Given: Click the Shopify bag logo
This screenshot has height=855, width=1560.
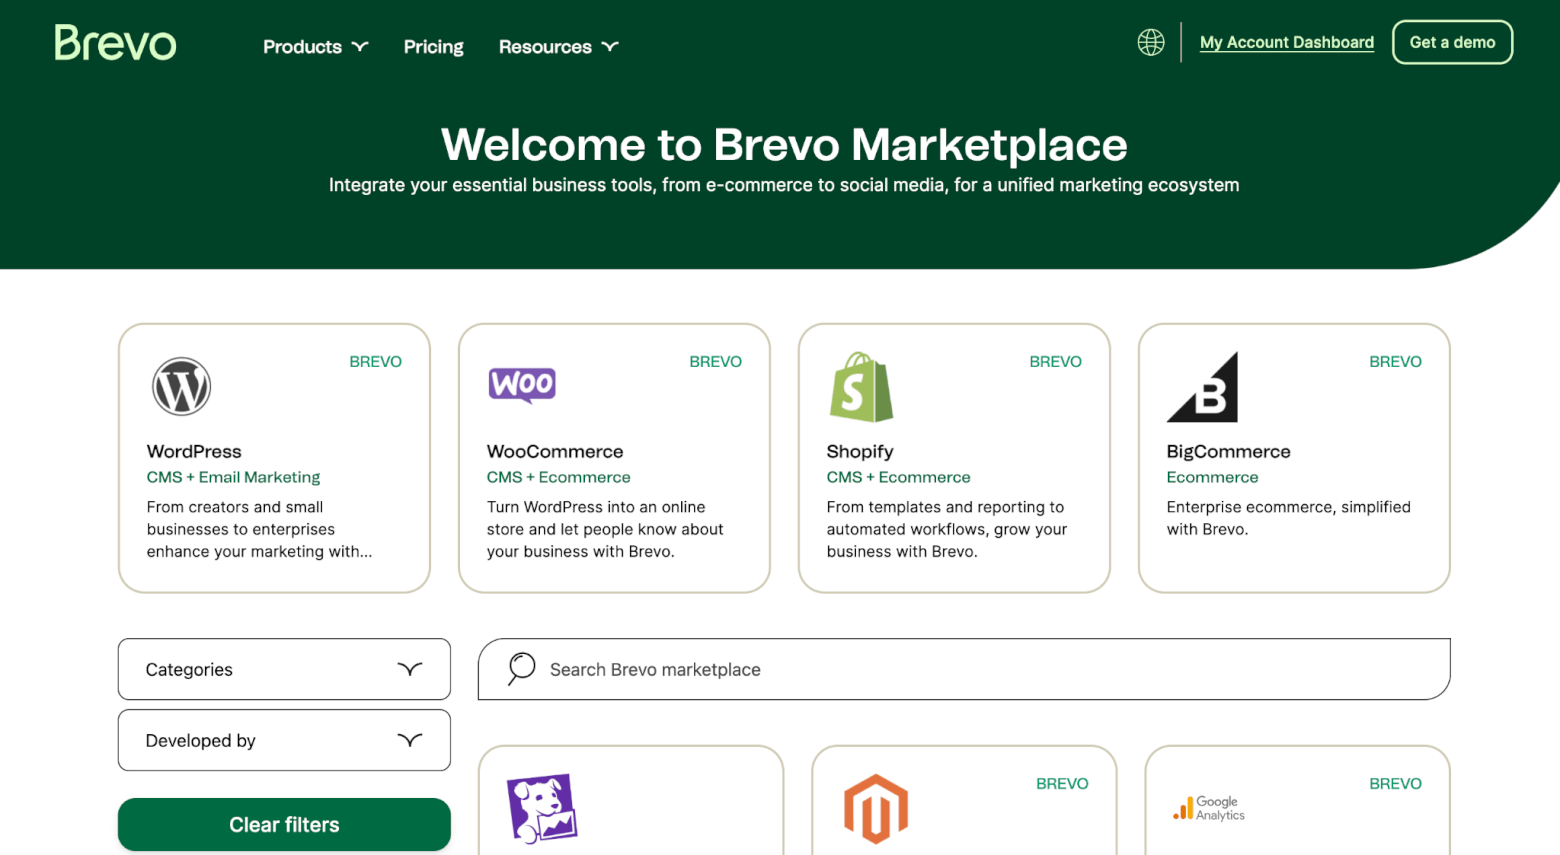Looking at the screenshot, I should point(860,387).
